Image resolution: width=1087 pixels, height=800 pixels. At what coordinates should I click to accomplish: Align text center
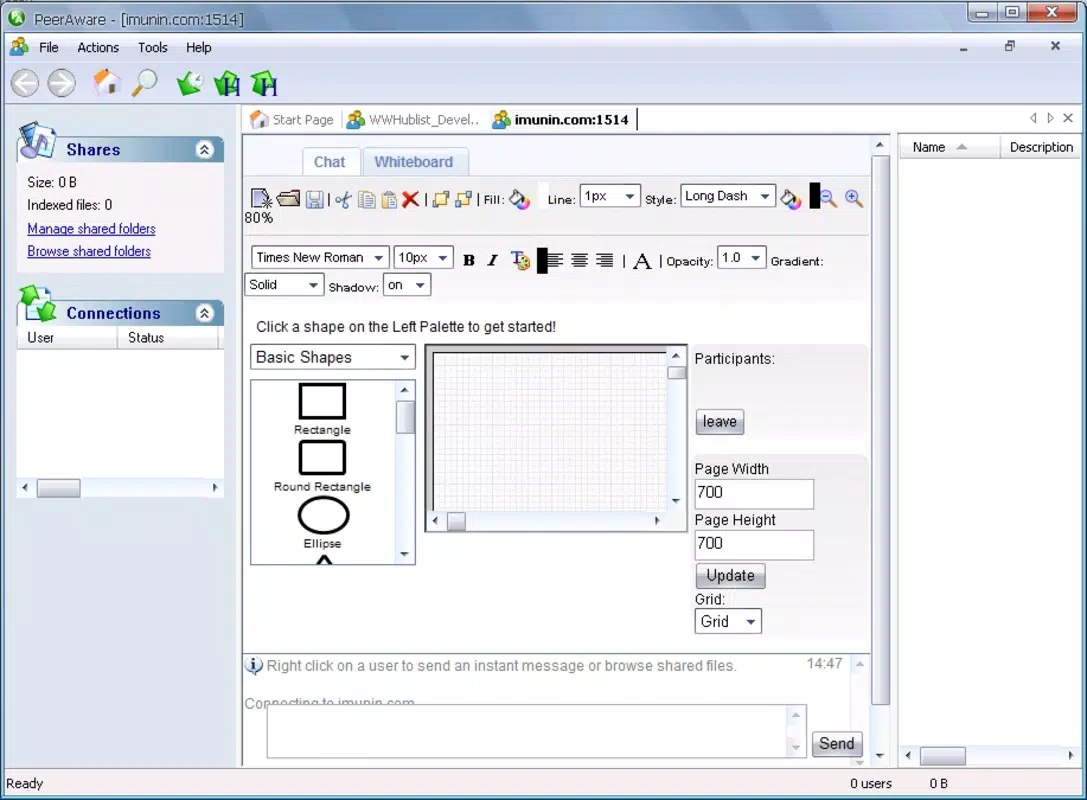pyautogui.click(x=580, y=260)
